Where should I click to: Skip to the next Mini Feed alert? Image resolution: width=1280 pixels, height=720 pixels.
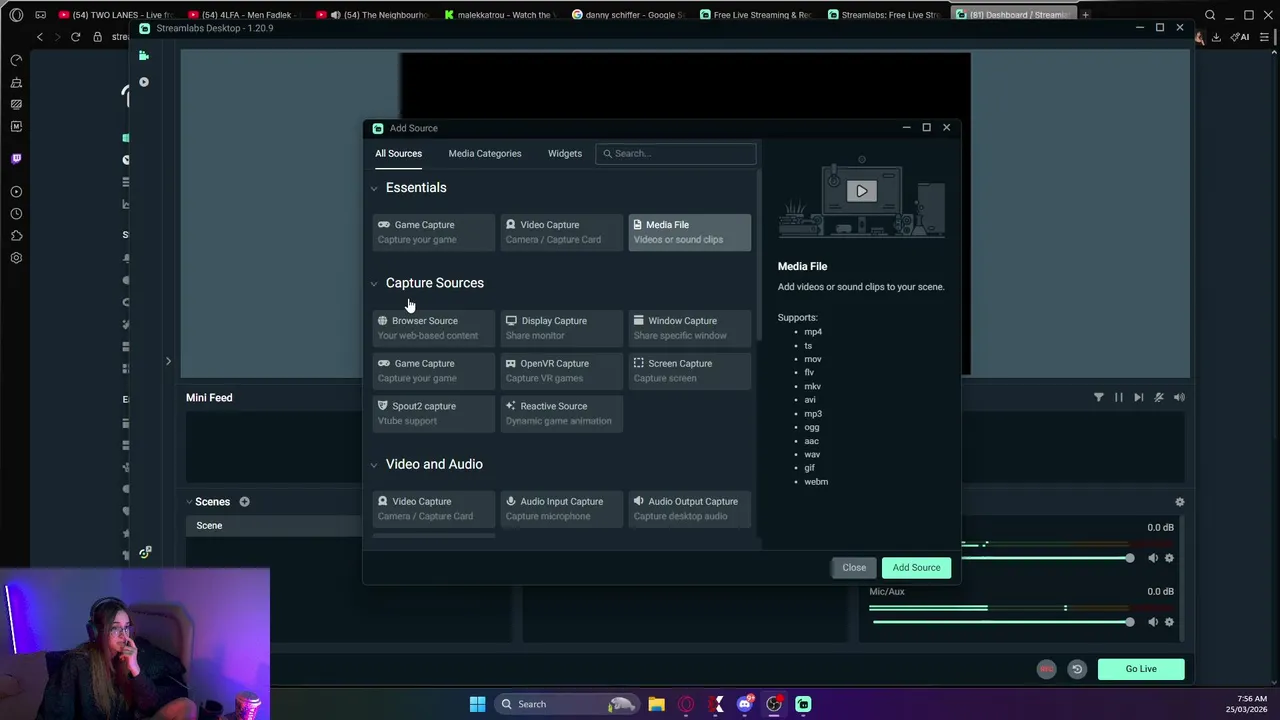coord(1138,397)
